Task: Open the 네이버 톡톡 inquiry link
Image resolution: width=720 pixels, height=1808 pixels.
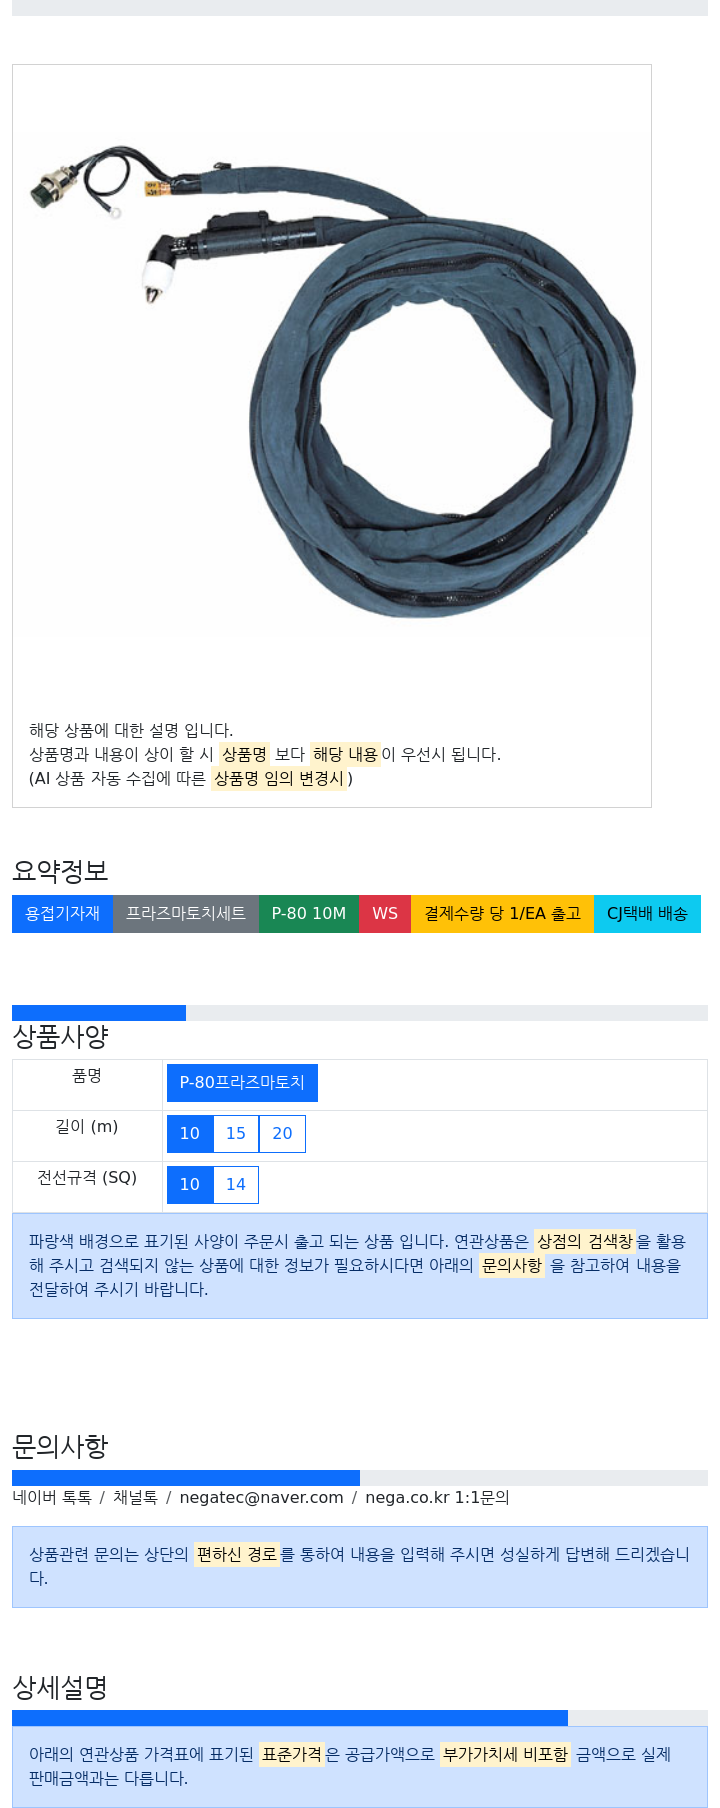Action: (52, 1497)
